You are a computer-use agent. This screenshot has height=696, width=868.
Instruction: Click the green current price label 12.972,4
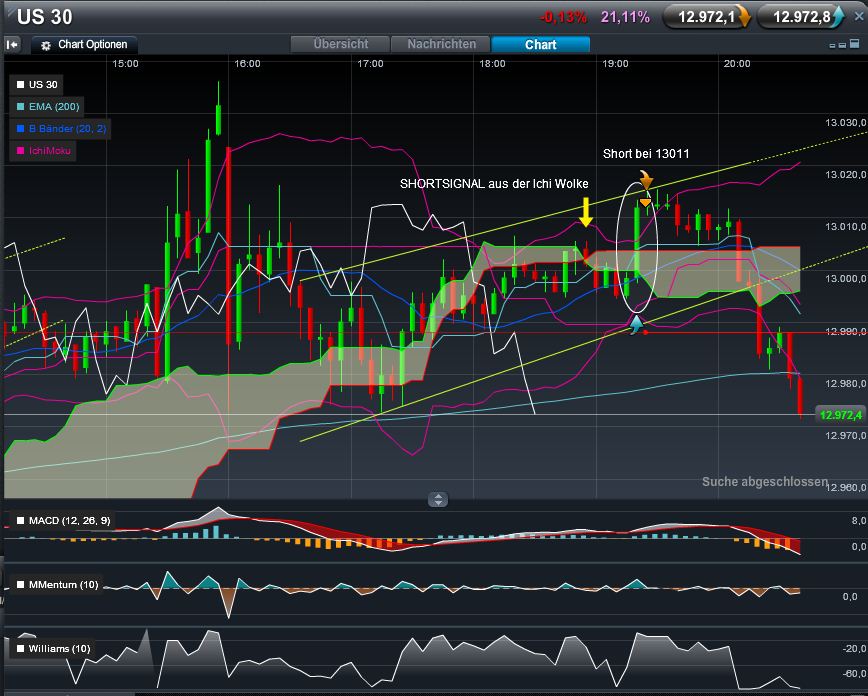pyautogui.click(x=840, y=415)
